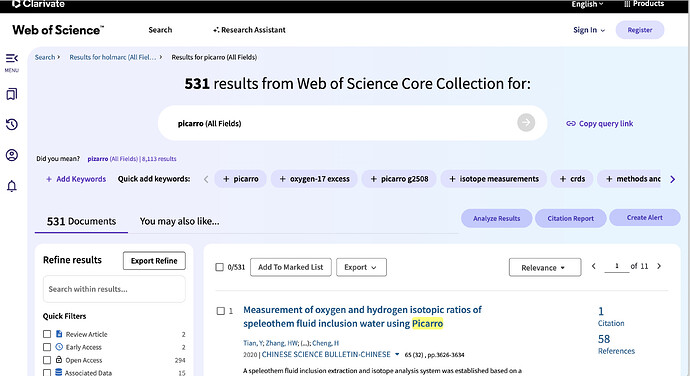The width and height of the screenshot is (690, 376).
Task: Tick the select-all 0/531 checkbox
Action: point(220,267)
